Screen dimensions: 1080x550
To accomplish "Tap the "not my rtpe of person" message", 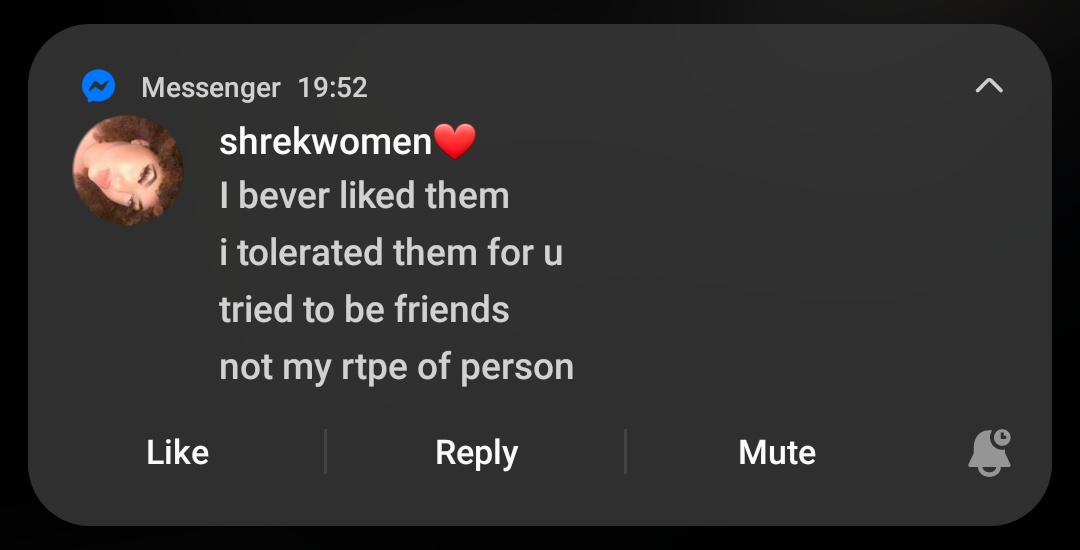I will (x=396, y=367).
